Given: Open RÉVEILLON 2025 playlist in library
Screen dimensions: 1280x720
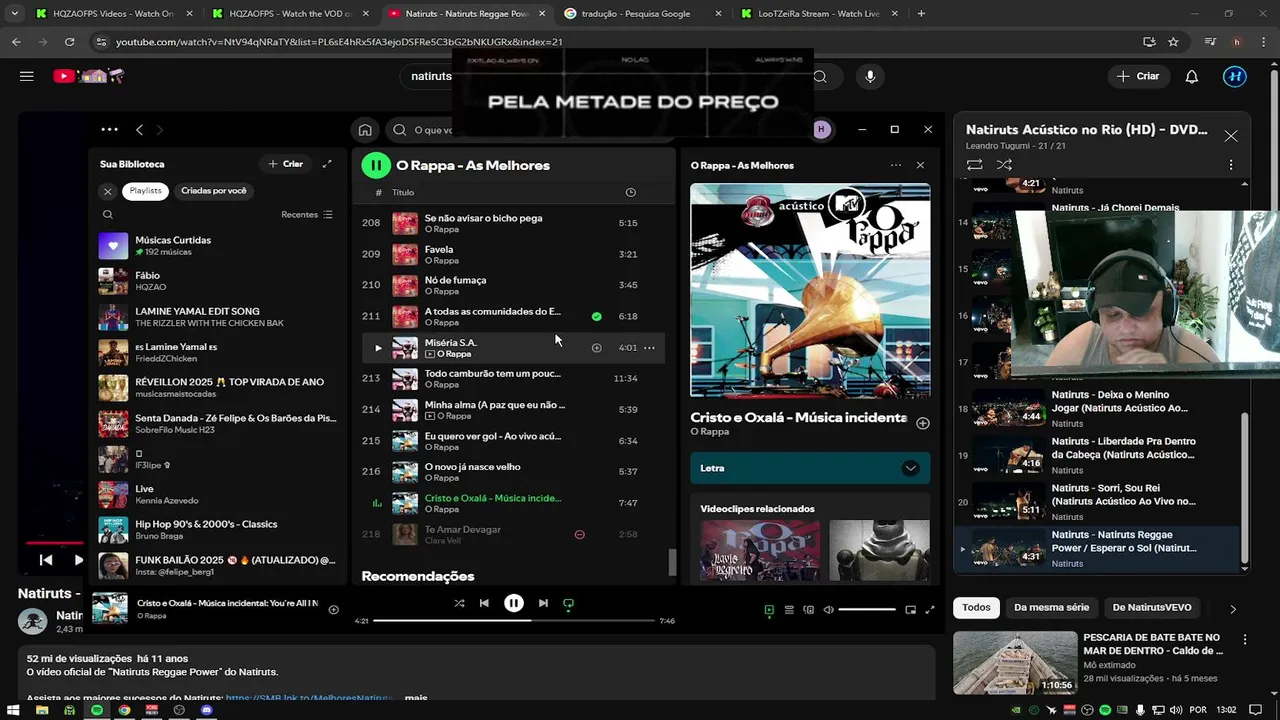Looking at the screenshot, I should 216,387.
